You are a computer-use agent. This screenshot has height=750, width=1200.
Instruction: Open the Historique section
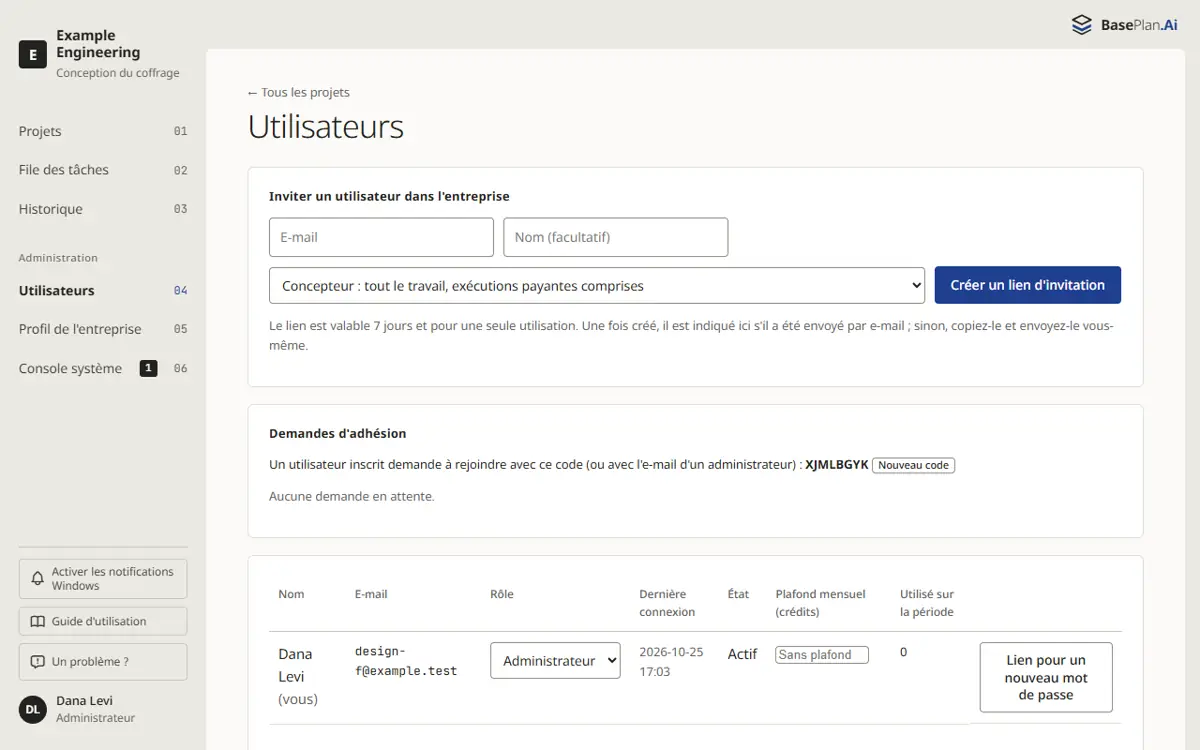[103, 209]
